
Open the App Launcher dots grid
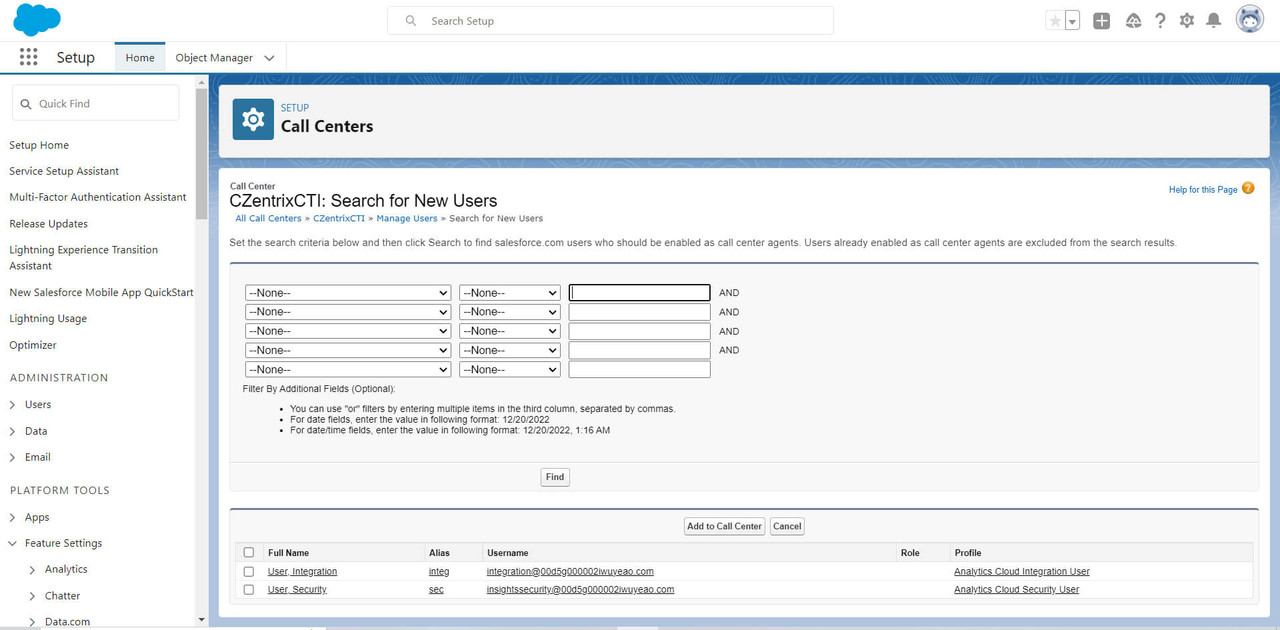pyautogui.click(x=28, y=57)
